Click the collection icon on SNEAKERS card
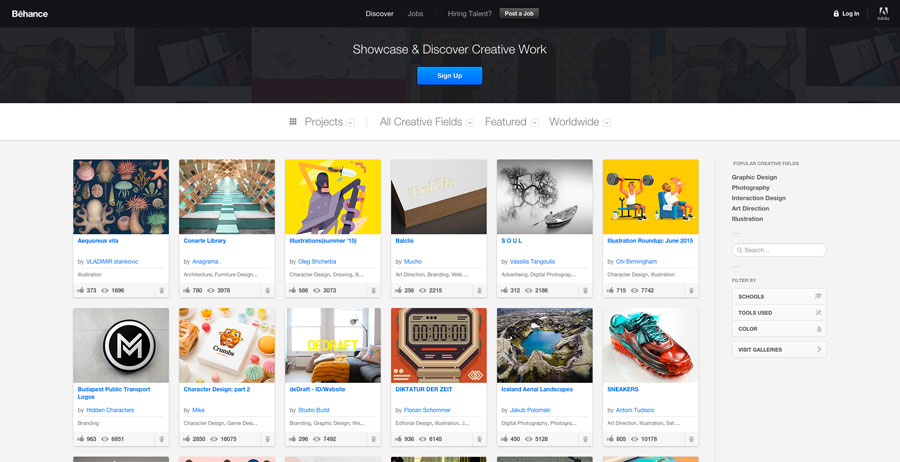The width and height of the screenshot is (900, 462). 691,440
